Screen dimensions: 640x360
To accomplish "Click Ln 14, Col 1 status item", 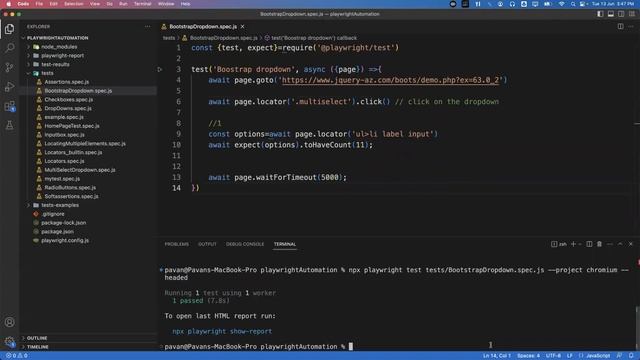I will (x=497, y=356).
